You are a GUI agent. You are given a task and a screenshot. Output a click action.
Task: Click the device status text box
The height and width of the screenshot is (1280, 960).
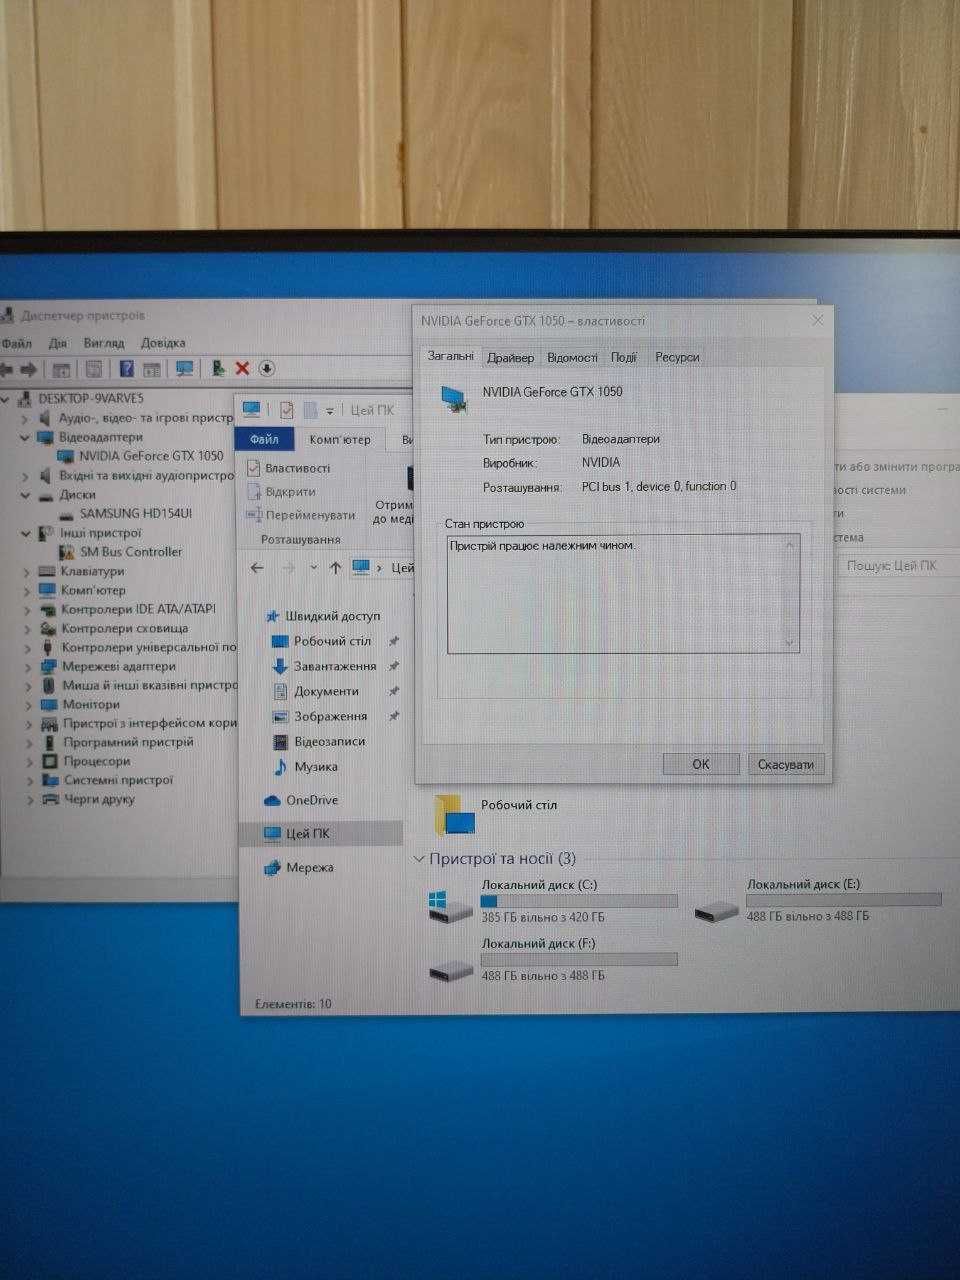point(623,595)
